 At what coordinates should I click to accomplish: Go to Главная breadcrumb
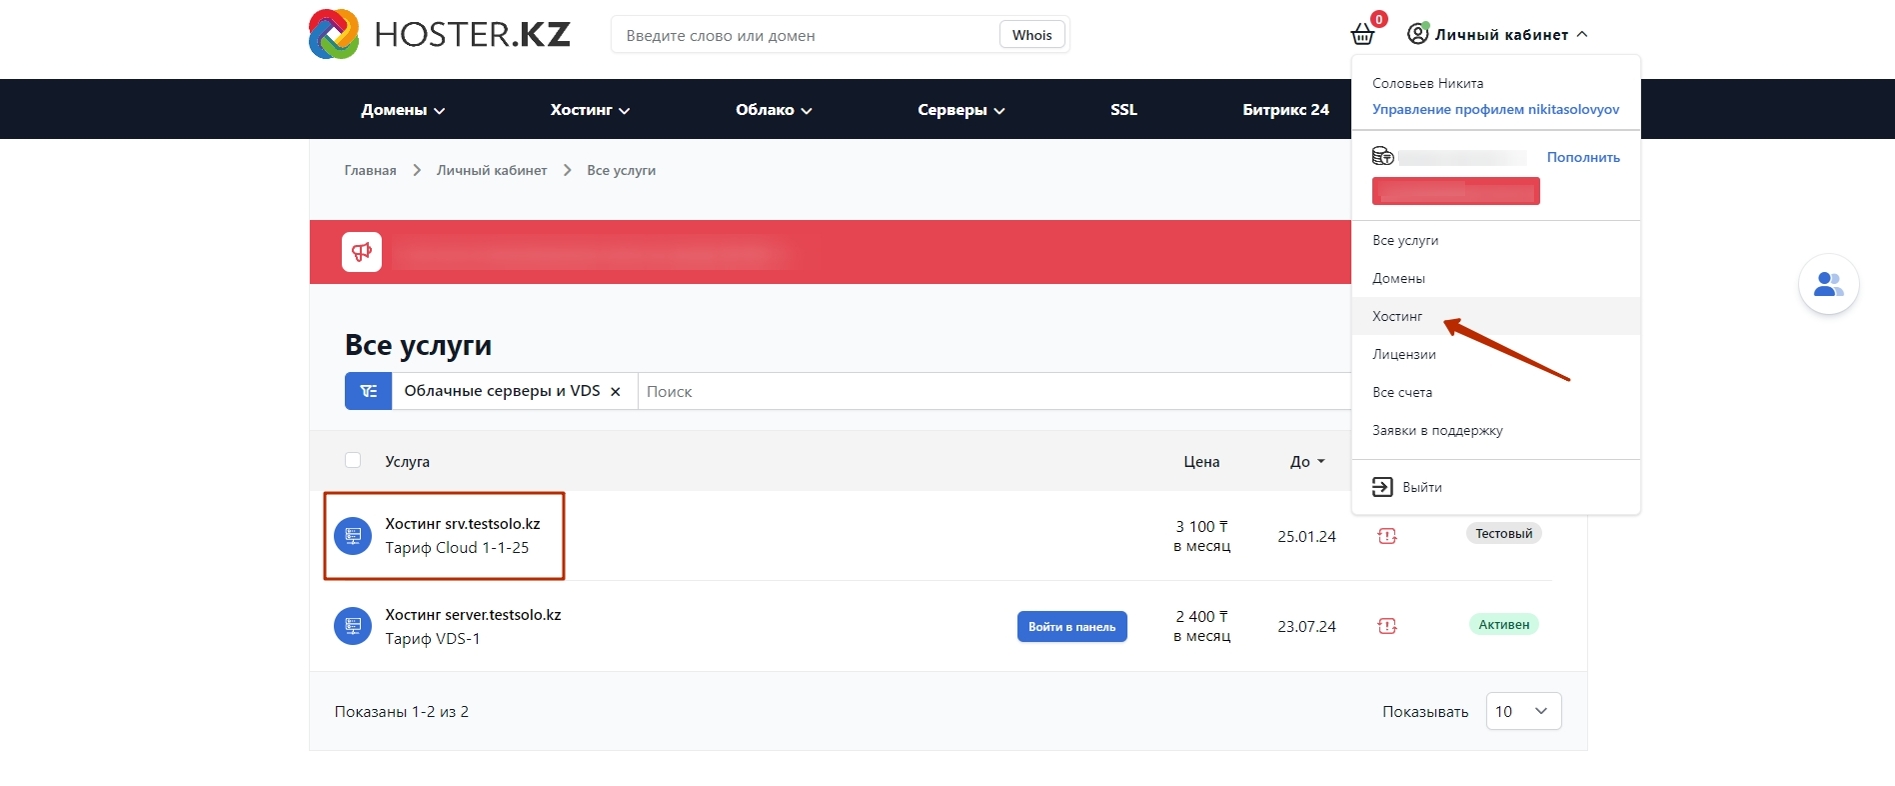[x=370, y=170]
